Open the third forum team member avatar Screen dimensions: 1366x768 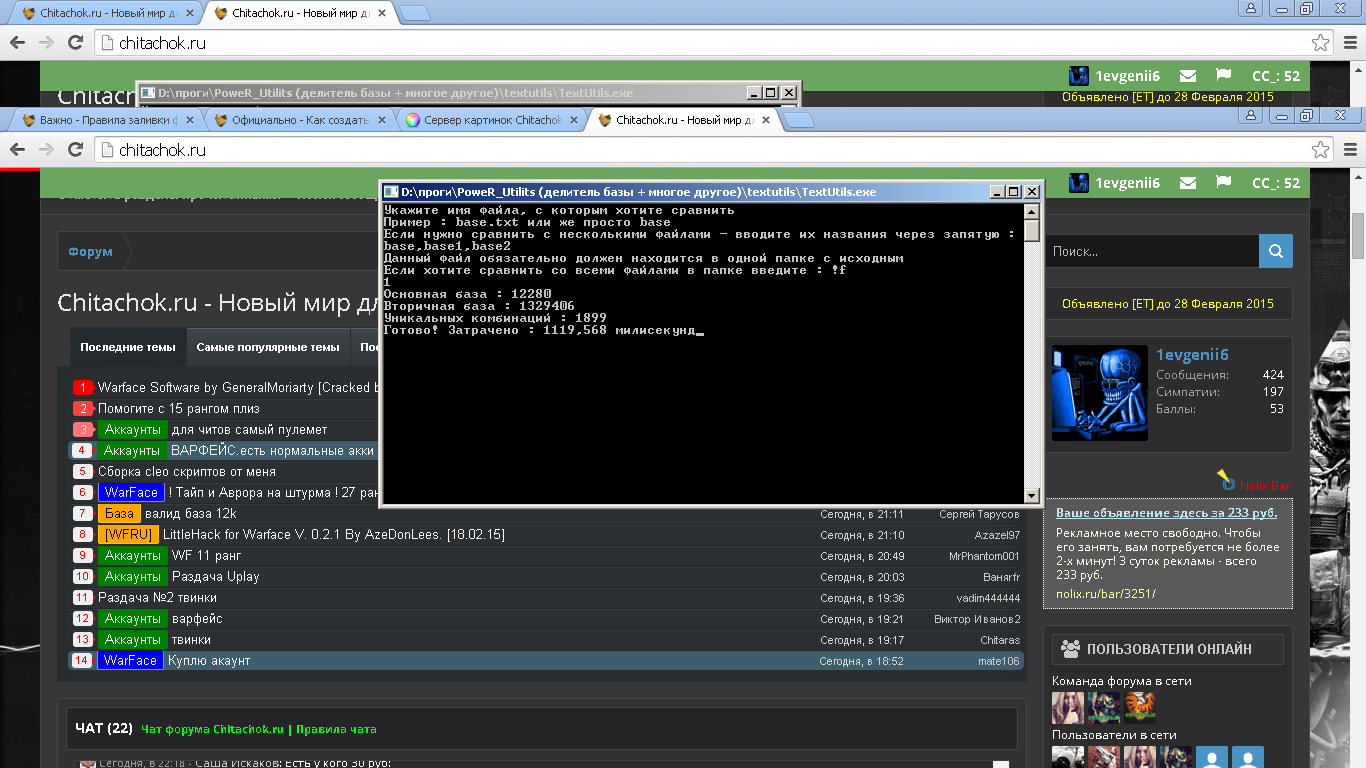point(1140,707)
